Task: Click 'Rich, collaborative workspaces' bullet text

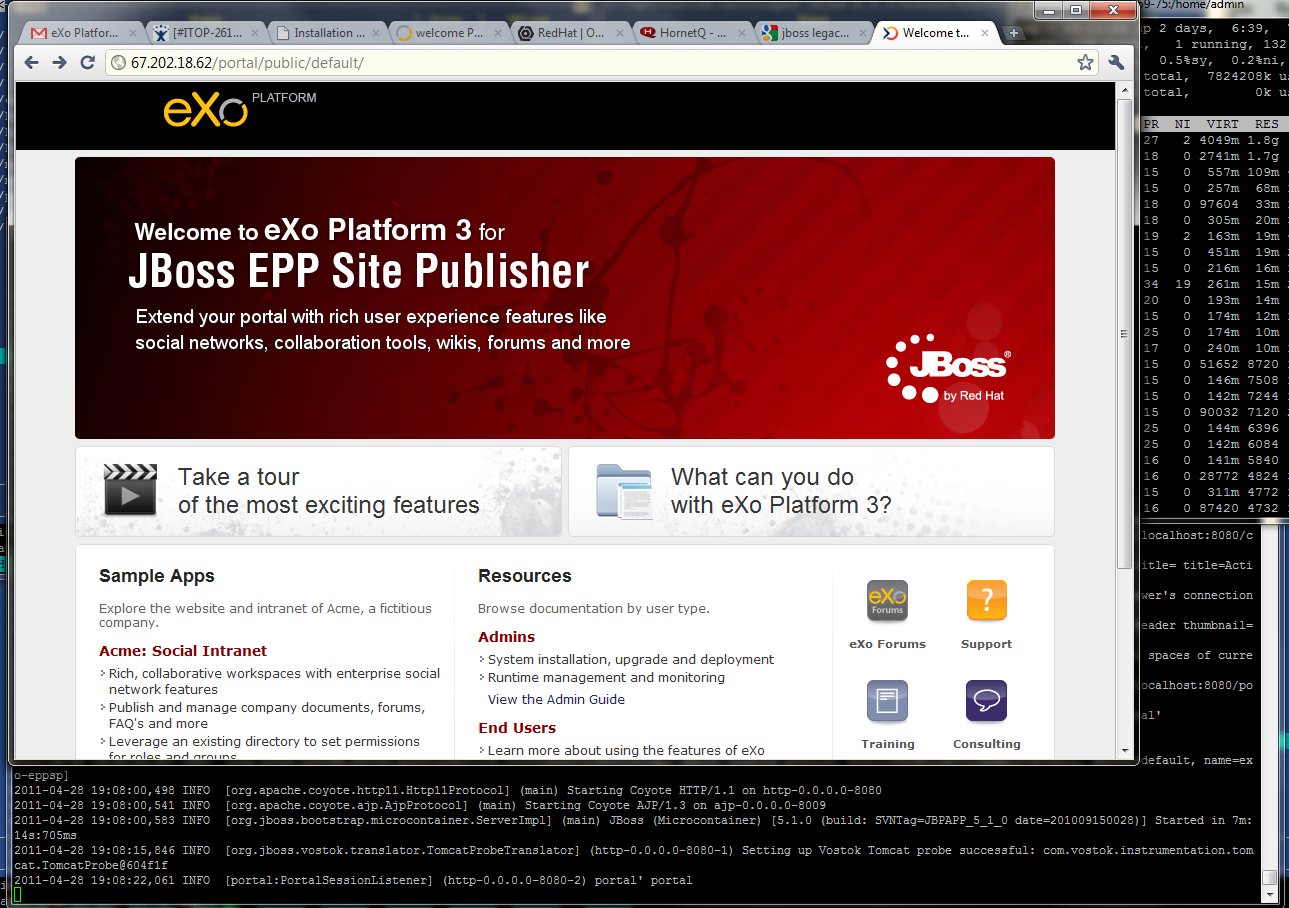Action: [x=274, y=681]
